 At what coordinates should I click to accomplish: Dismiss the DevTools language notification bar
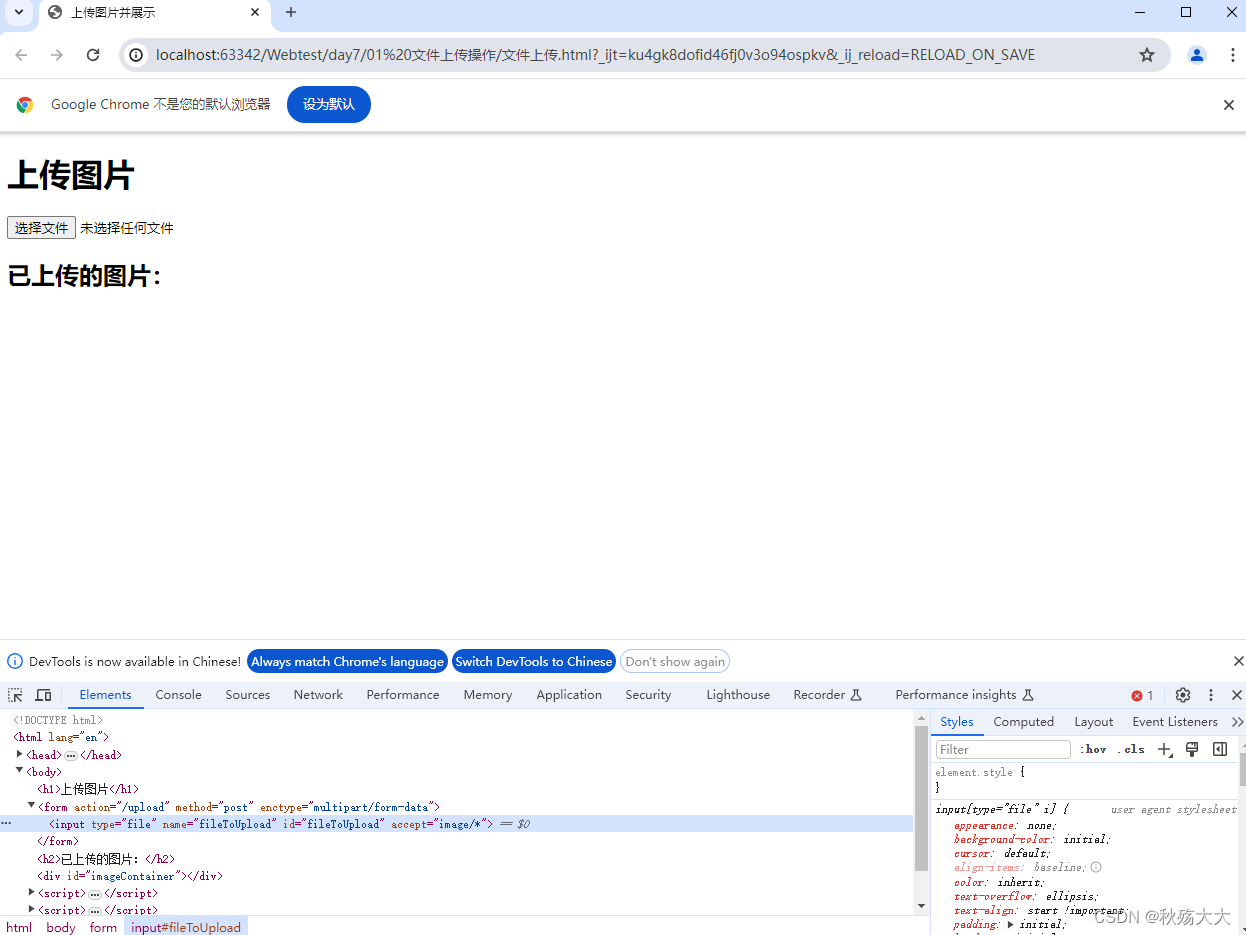coord(1238,661)
